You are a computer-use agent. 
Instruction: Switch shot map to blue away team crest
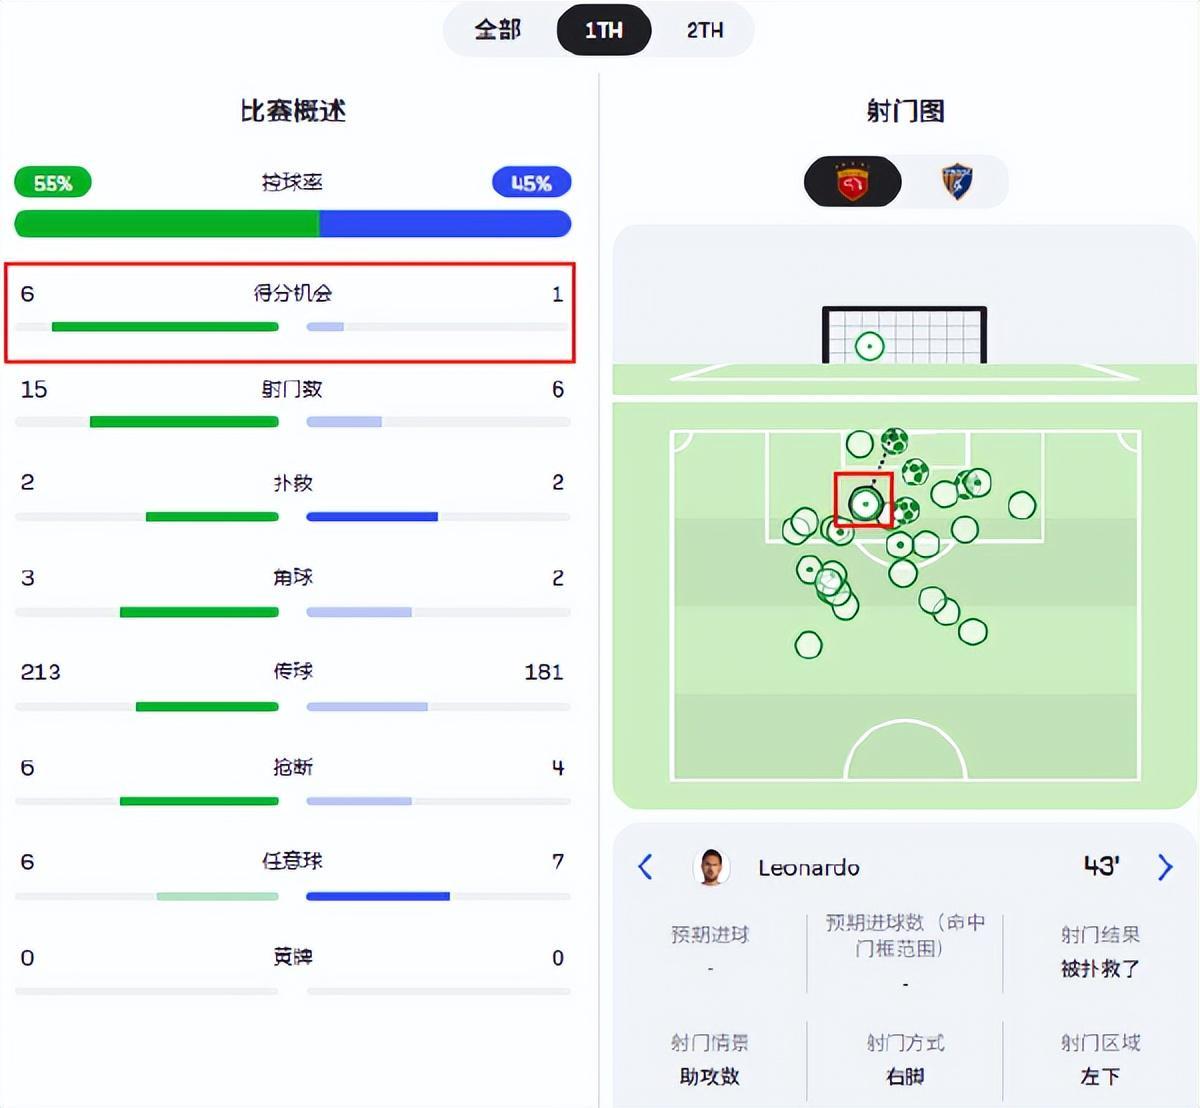[x=957, y=182]
